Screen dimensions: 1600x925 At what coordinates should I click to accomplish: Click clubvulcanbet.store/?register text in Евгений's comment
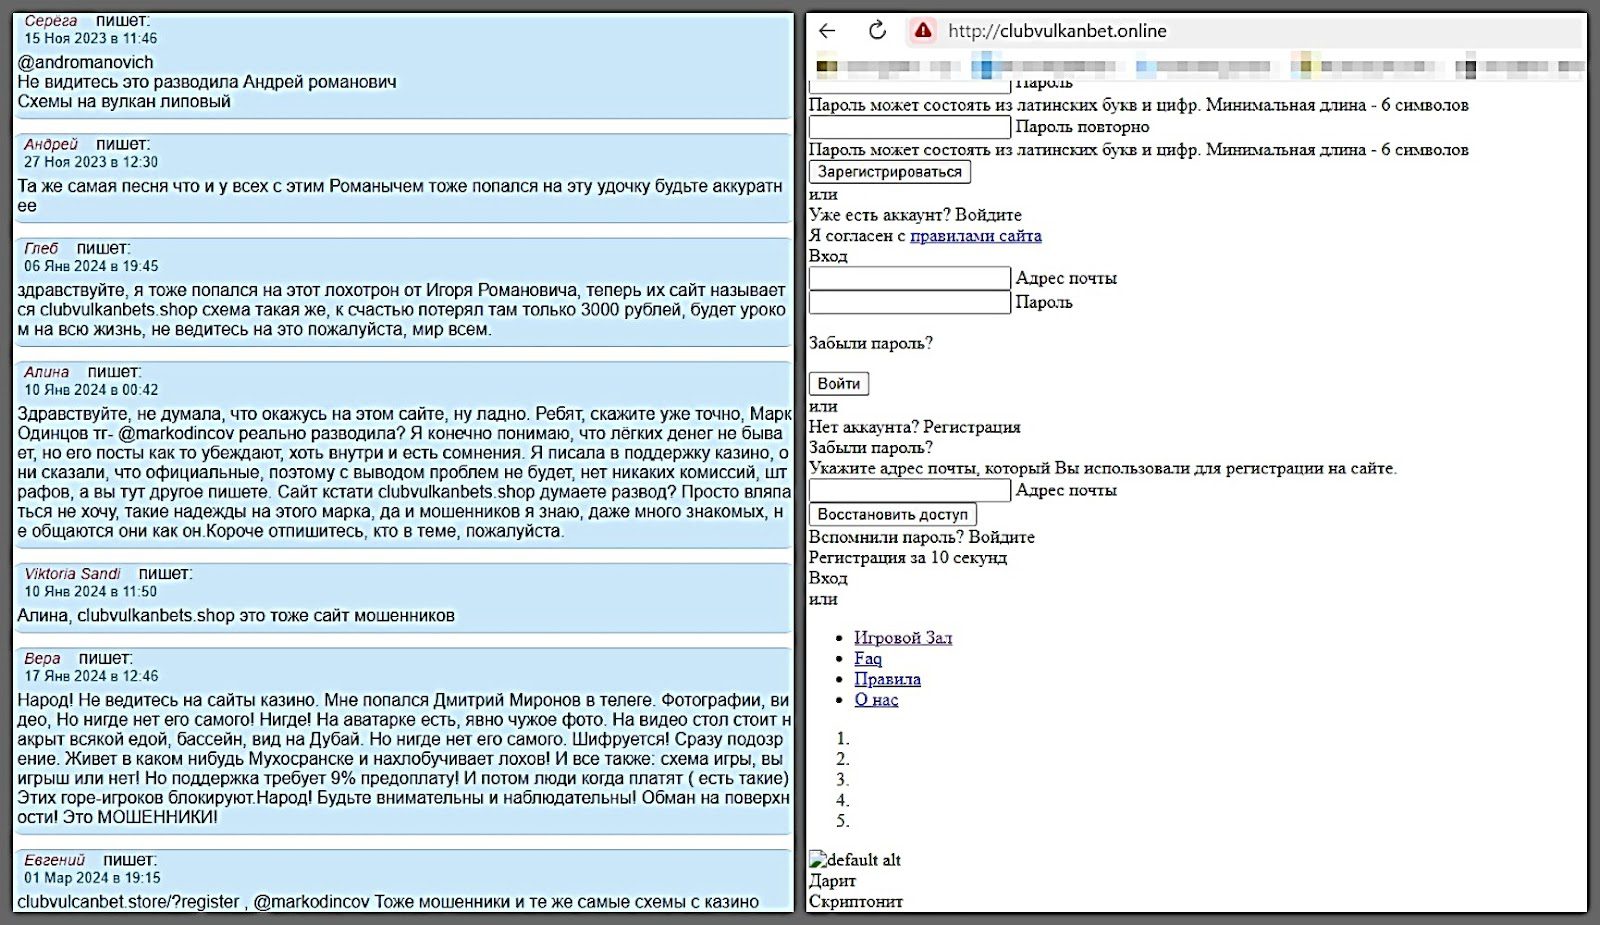click(x=128, y=902)
